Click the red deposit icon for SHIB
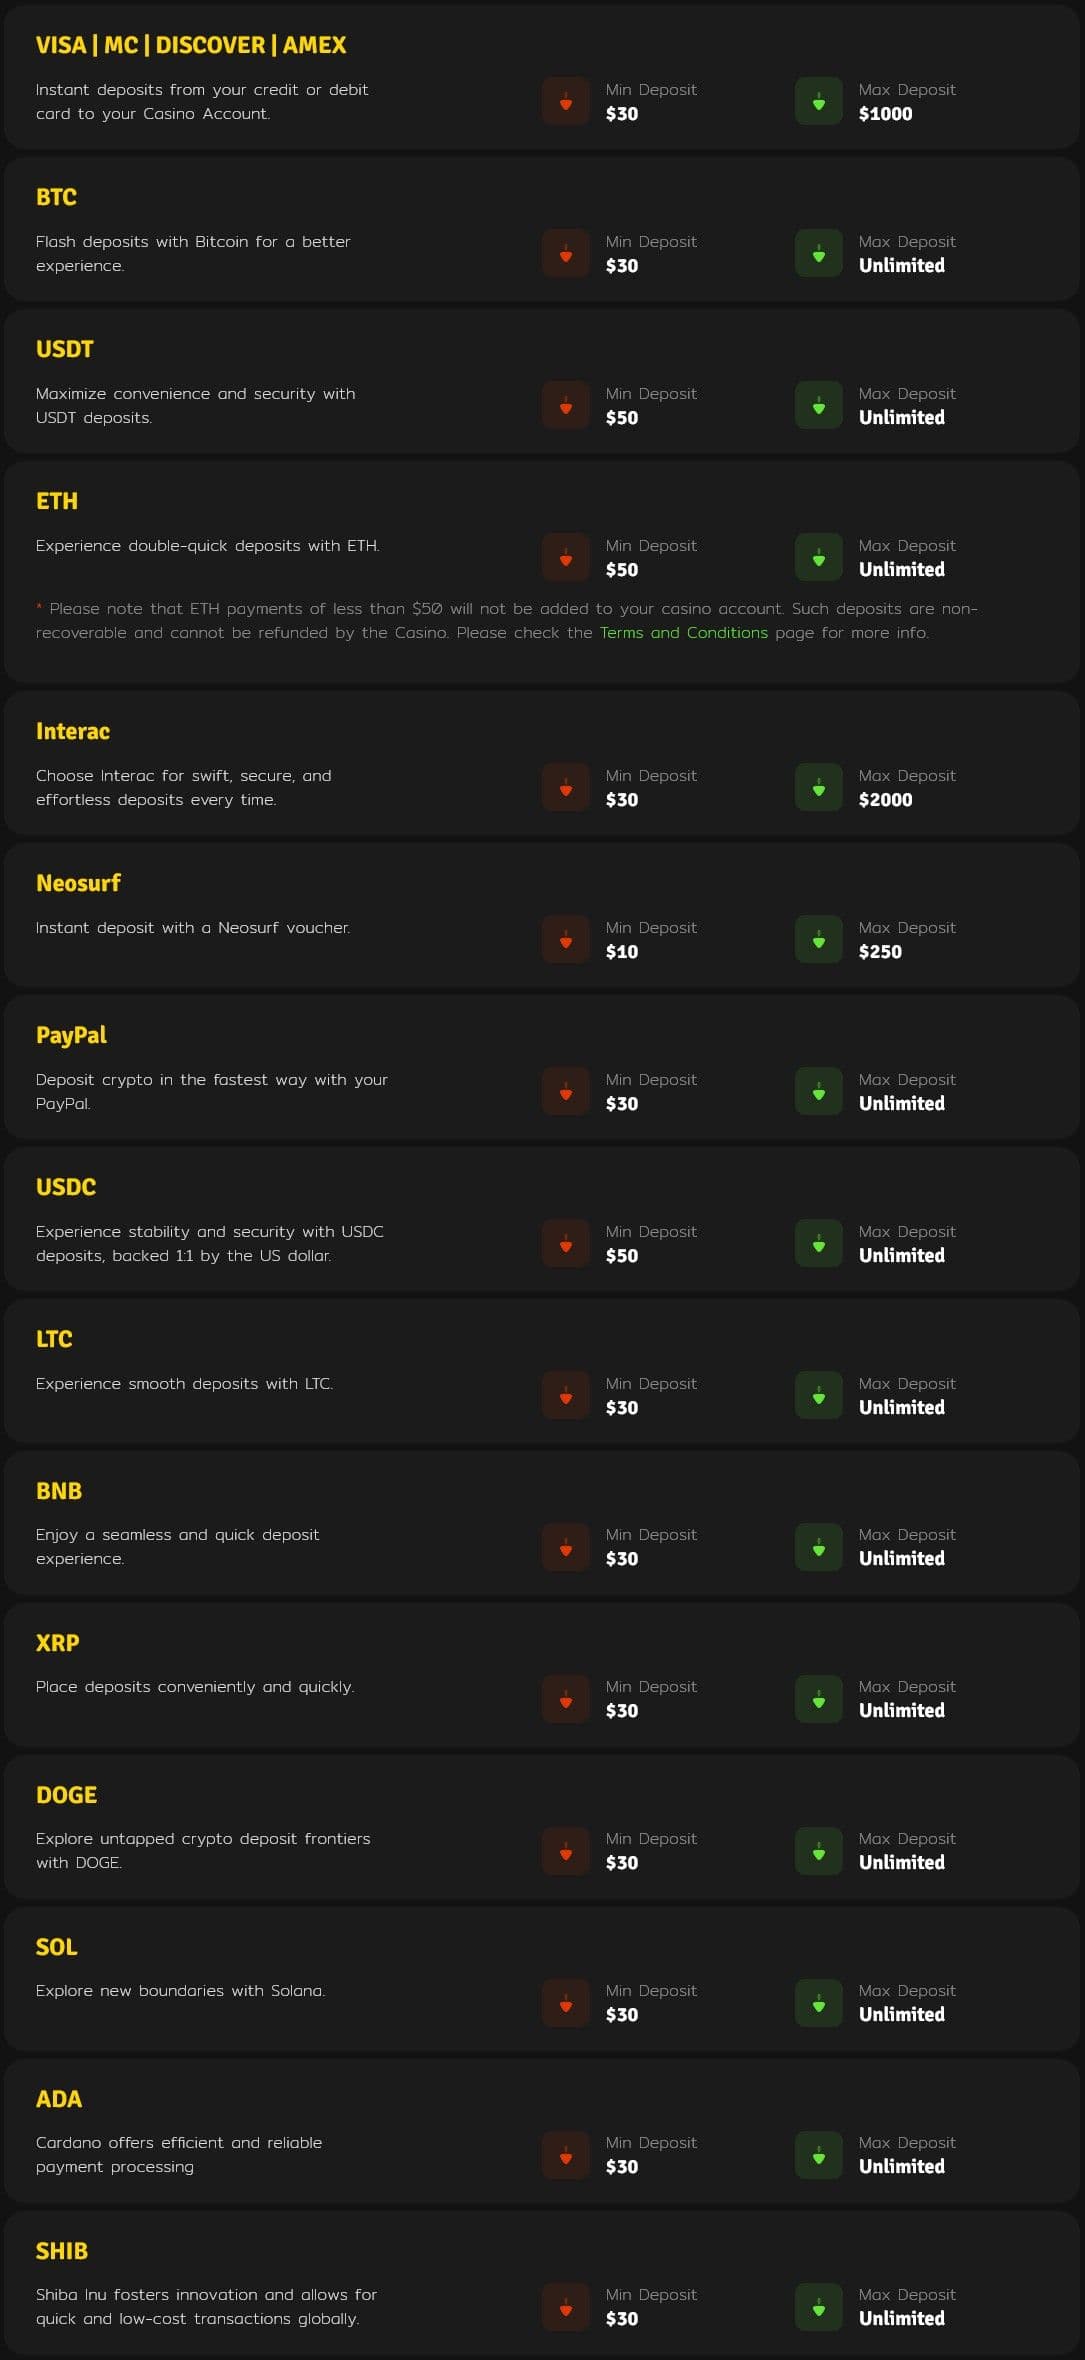The height and width of the screenshot is (2360, 1085). 565,2307
